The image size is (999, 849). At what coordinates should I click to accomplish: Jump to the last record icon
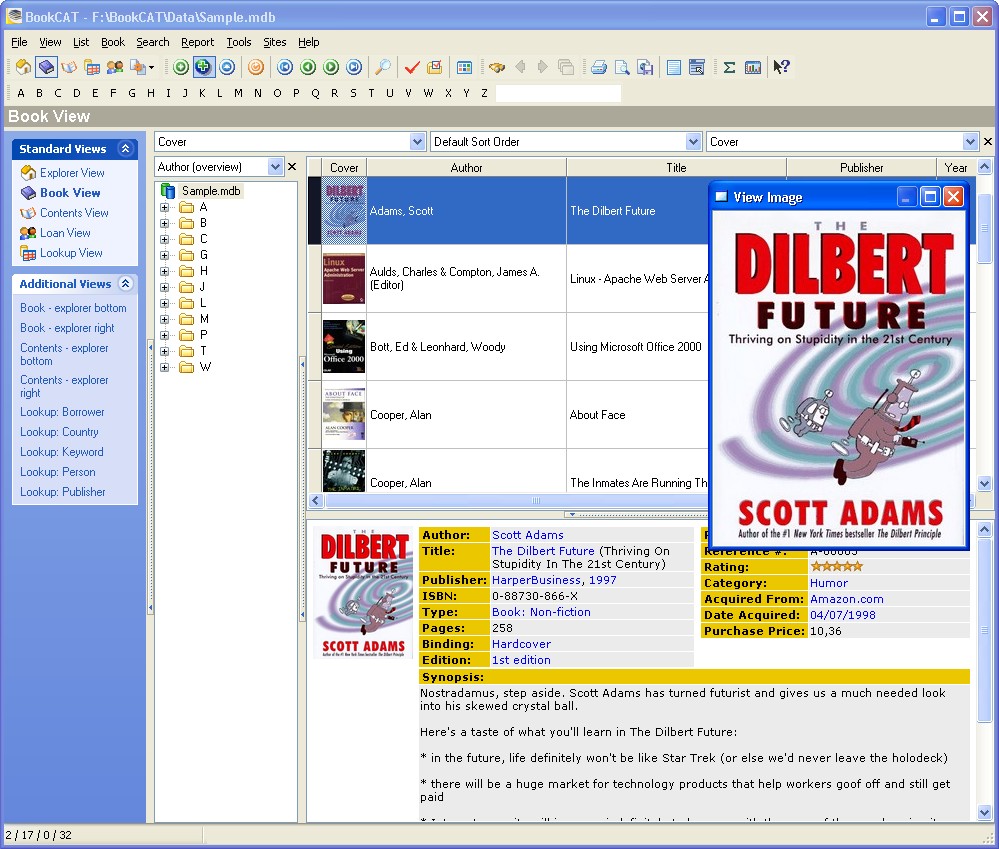coord(354,67)
